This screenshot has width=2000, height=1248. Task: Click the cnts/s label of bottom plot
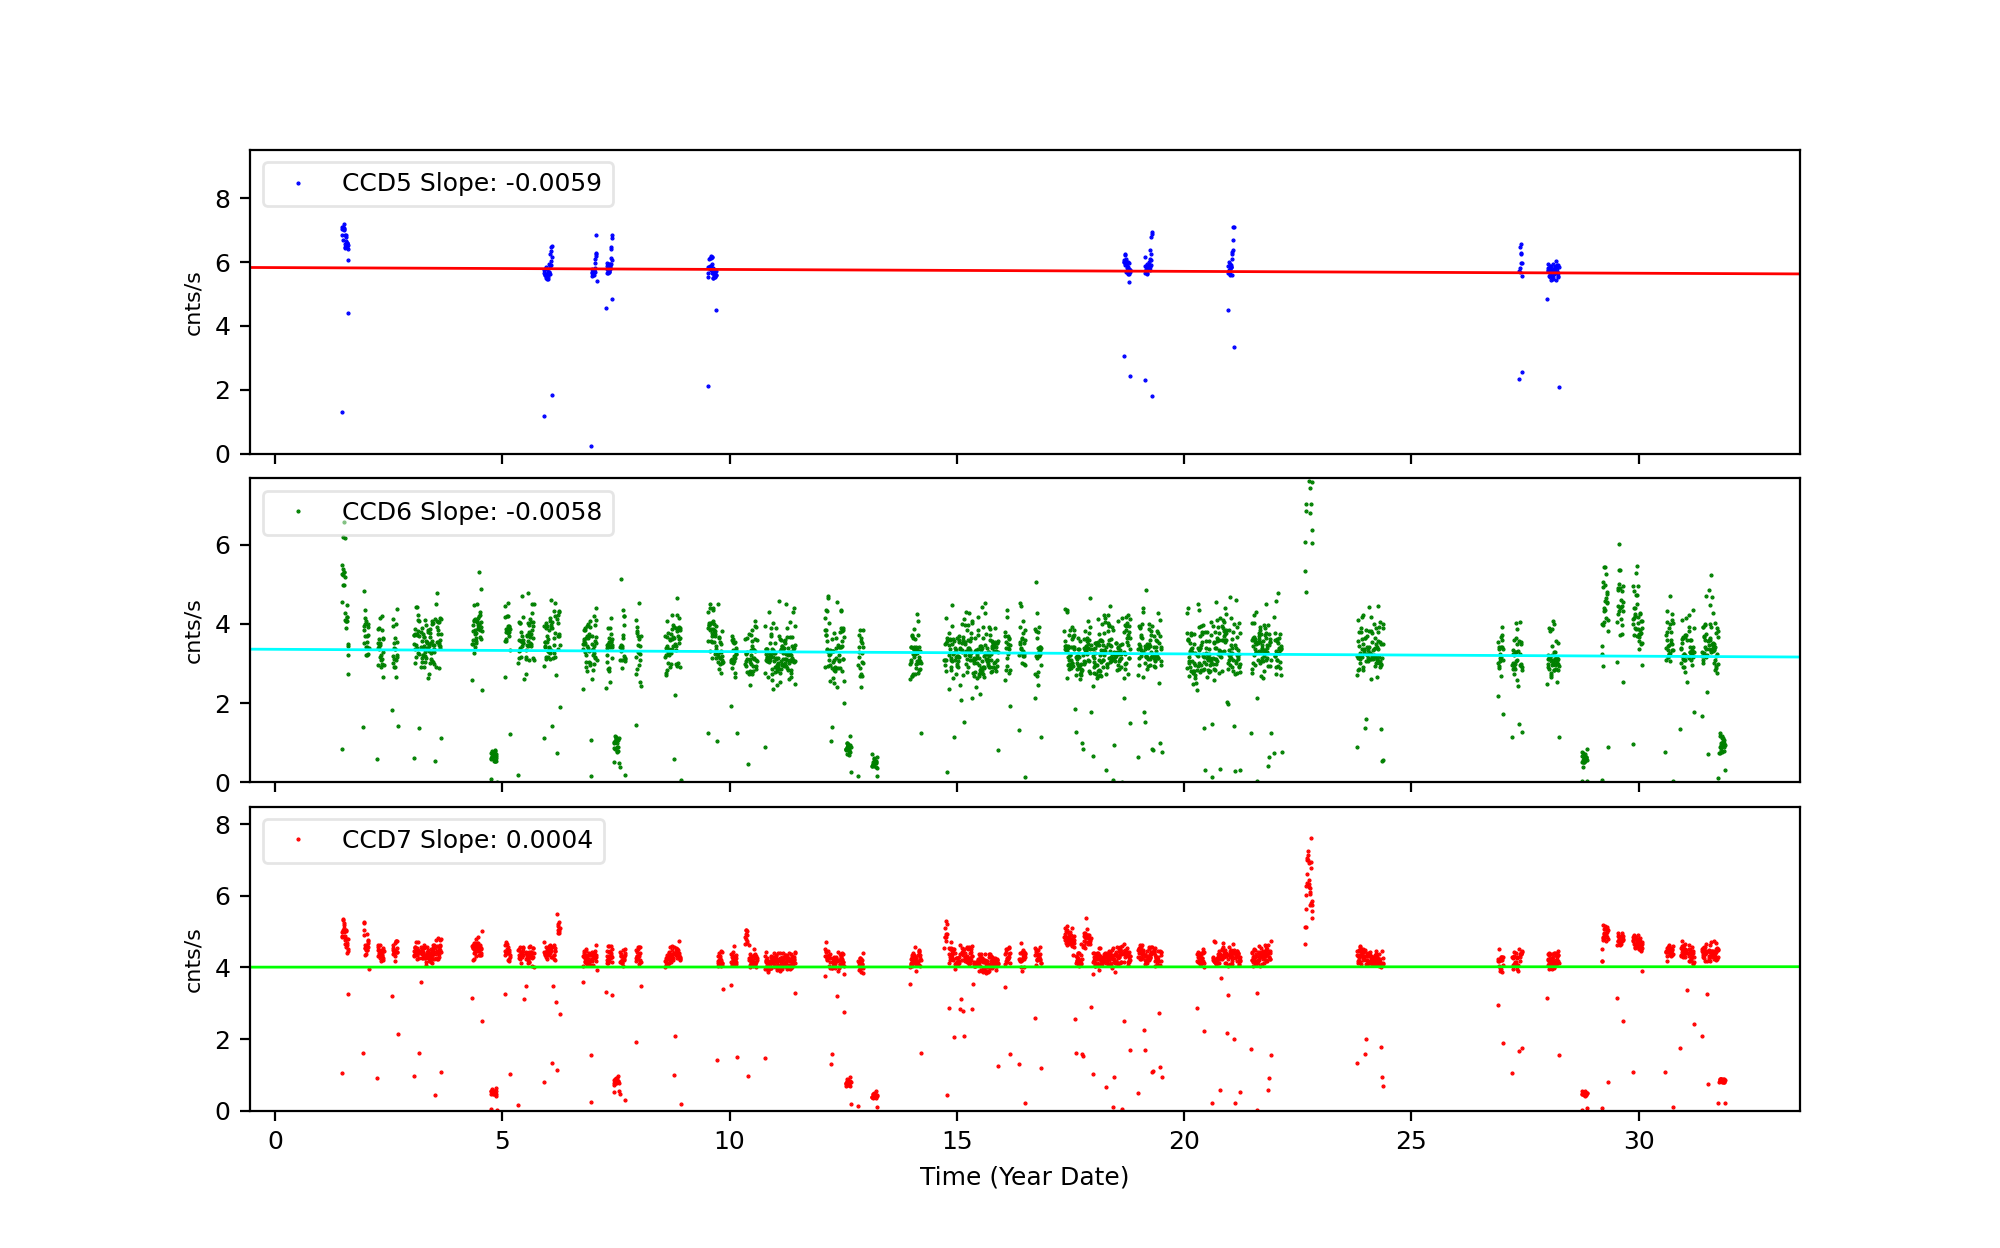pyautogui.click(x=194, y=961)
